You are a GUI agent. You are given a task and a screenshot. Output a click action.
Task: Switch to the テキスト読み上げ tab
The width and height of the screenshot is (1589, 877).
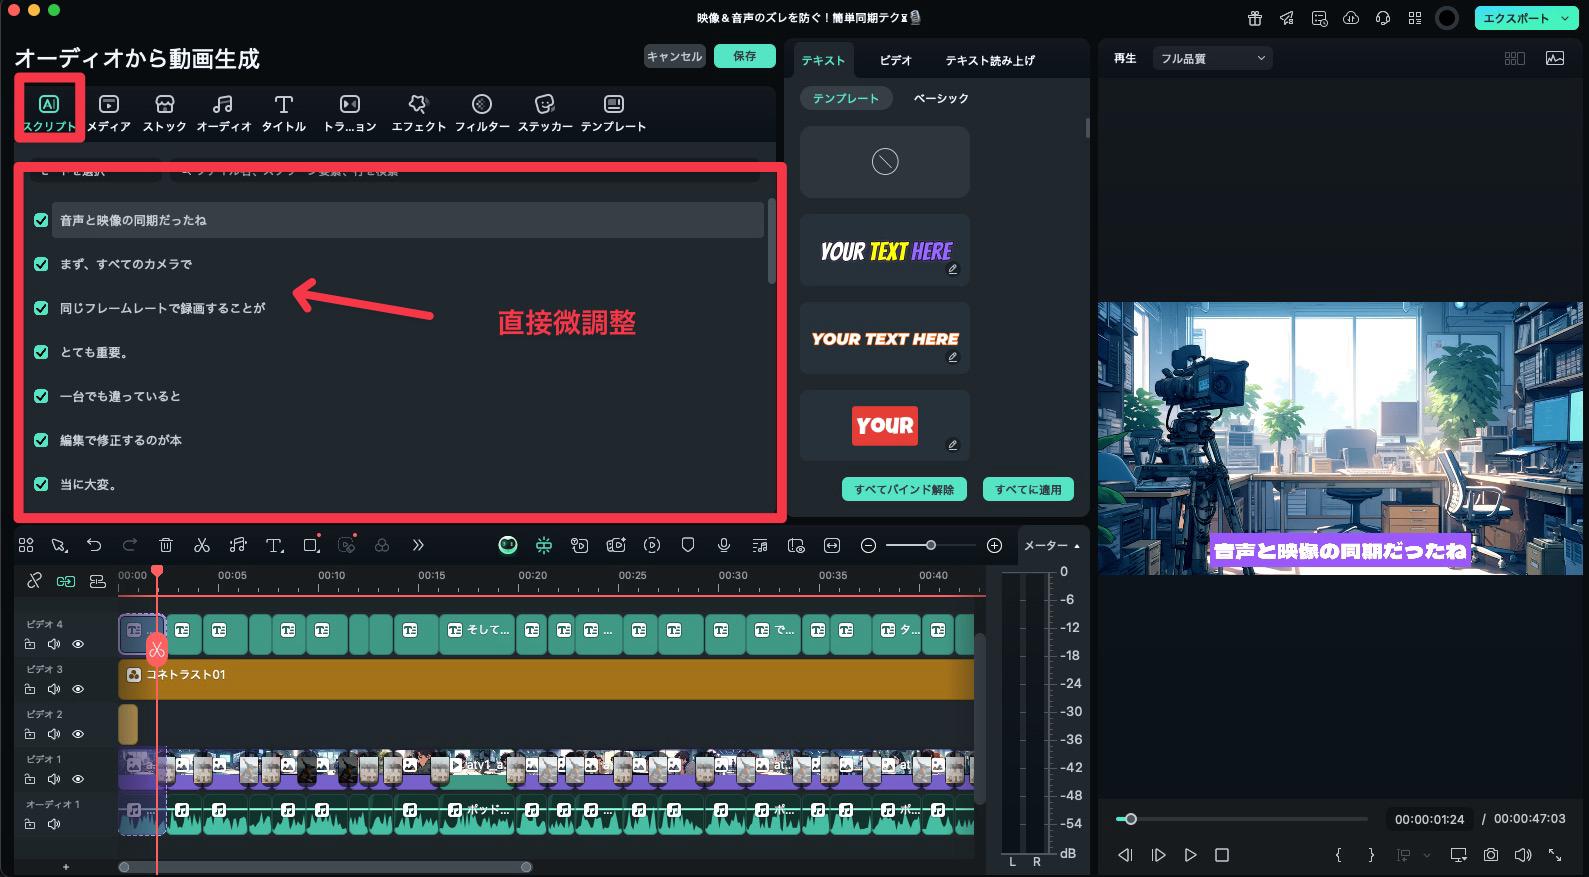989,60
